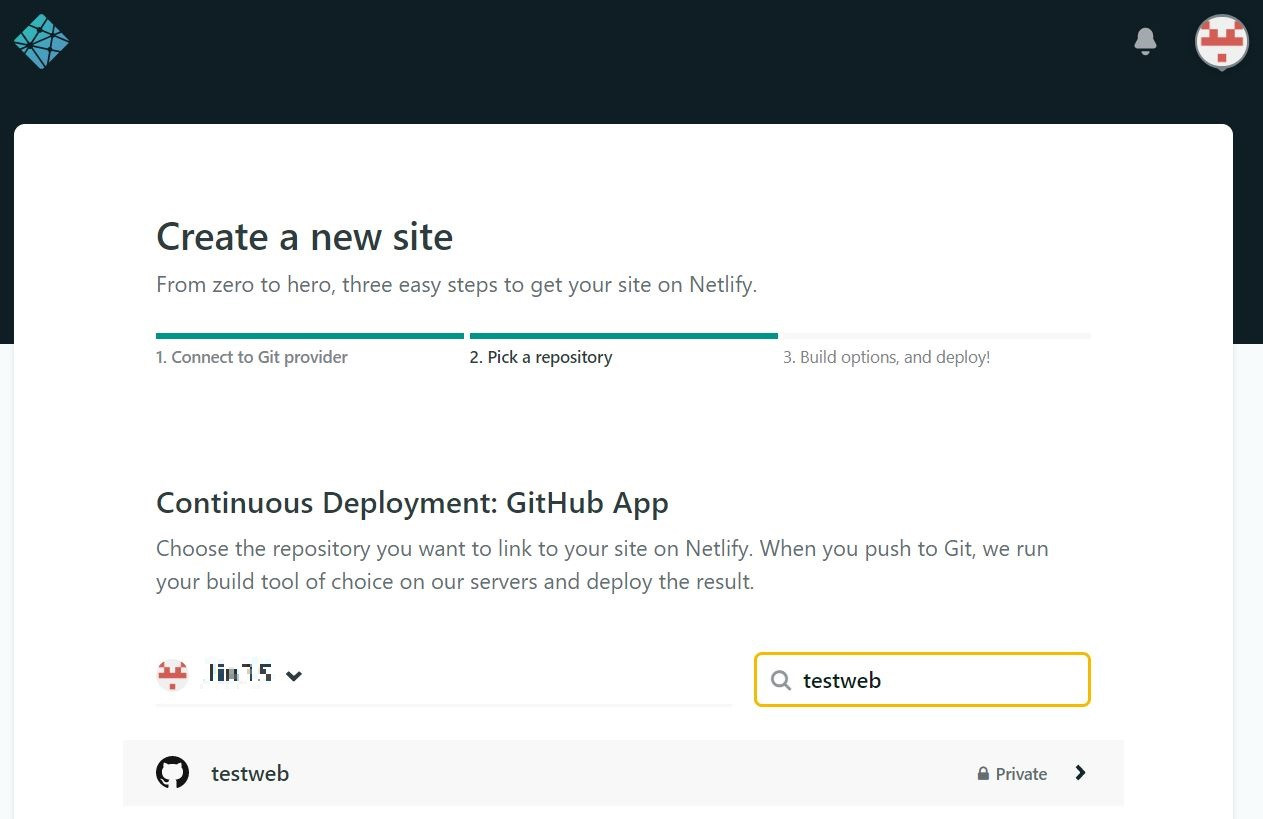
Task: Click the GitHub octocat icon beside testweb
Action: click(x=172, y=772)
